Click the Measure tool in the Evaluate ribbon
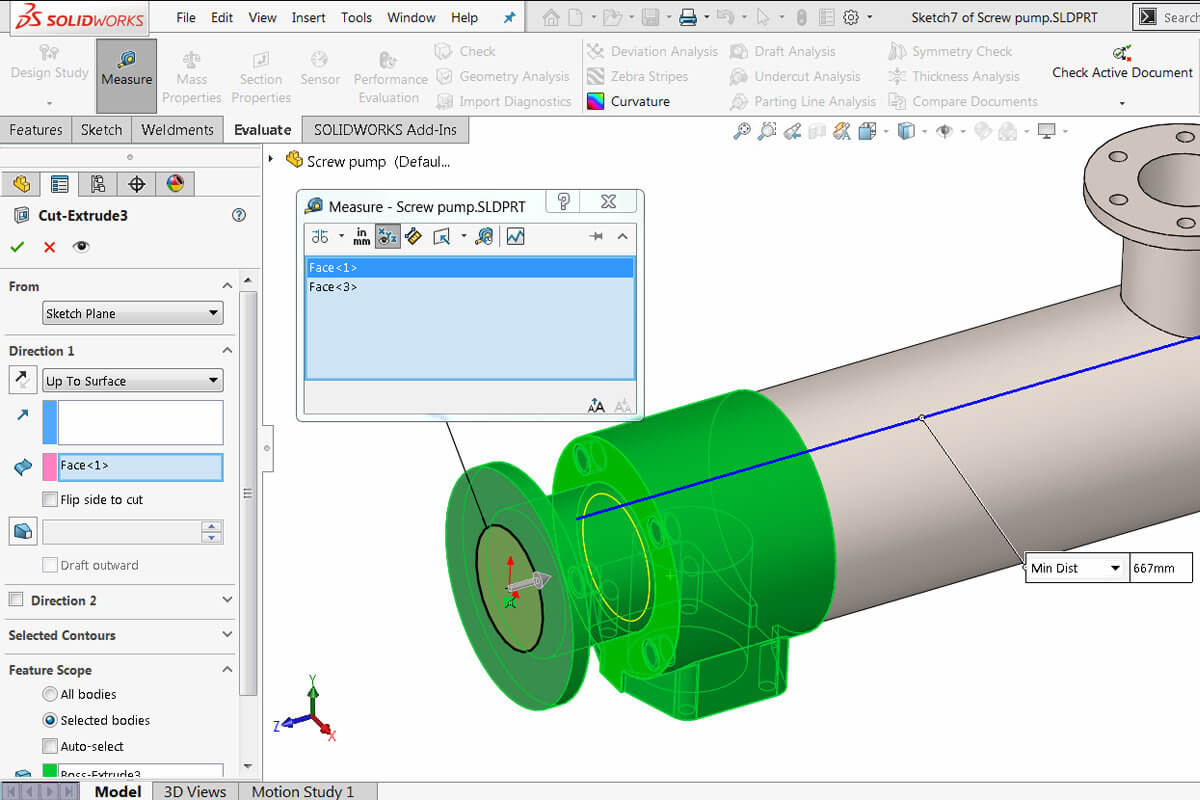The image size is (1200, 800). pos(127,76)
